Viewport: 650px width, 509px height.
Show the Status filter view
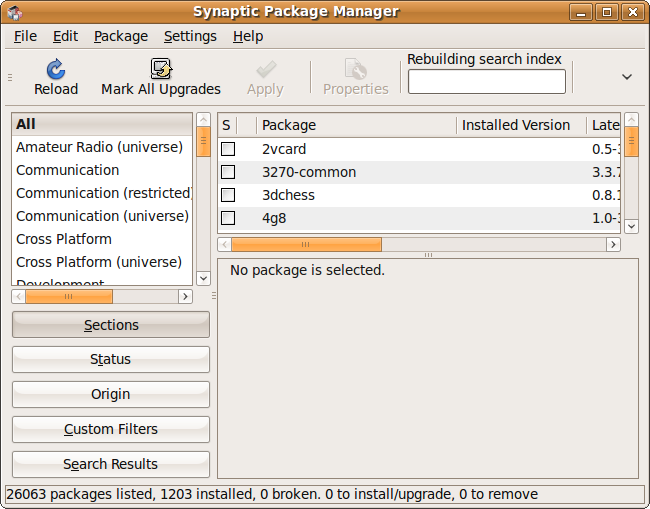111,359
